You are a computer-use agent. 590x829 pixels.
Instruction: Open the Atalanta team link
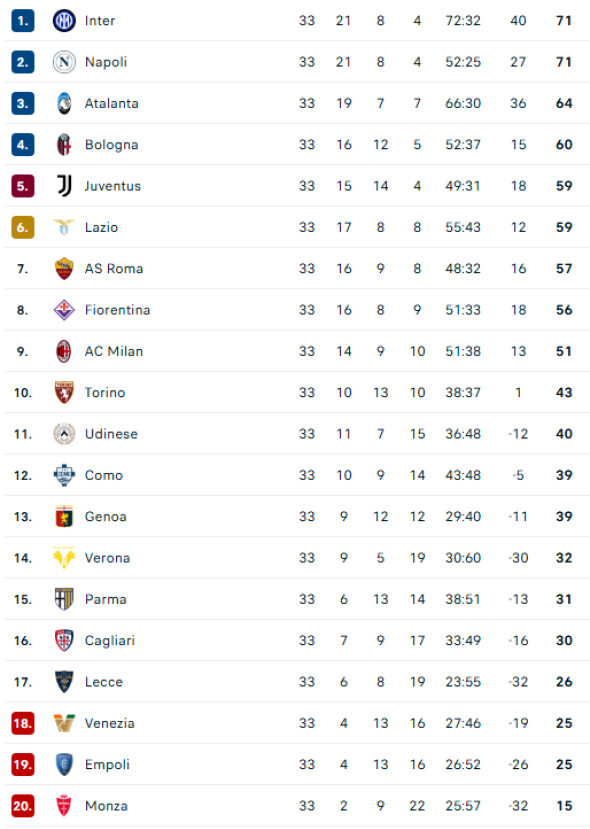[x=112, y=103]
